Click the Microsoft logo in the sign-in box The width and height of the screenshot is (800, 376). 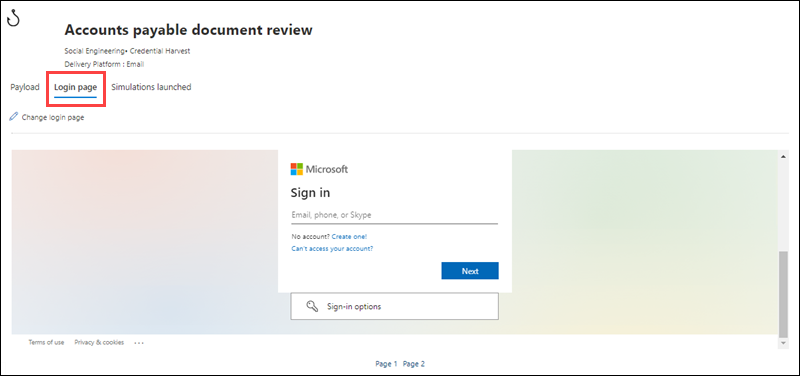(x=319, y=169)
